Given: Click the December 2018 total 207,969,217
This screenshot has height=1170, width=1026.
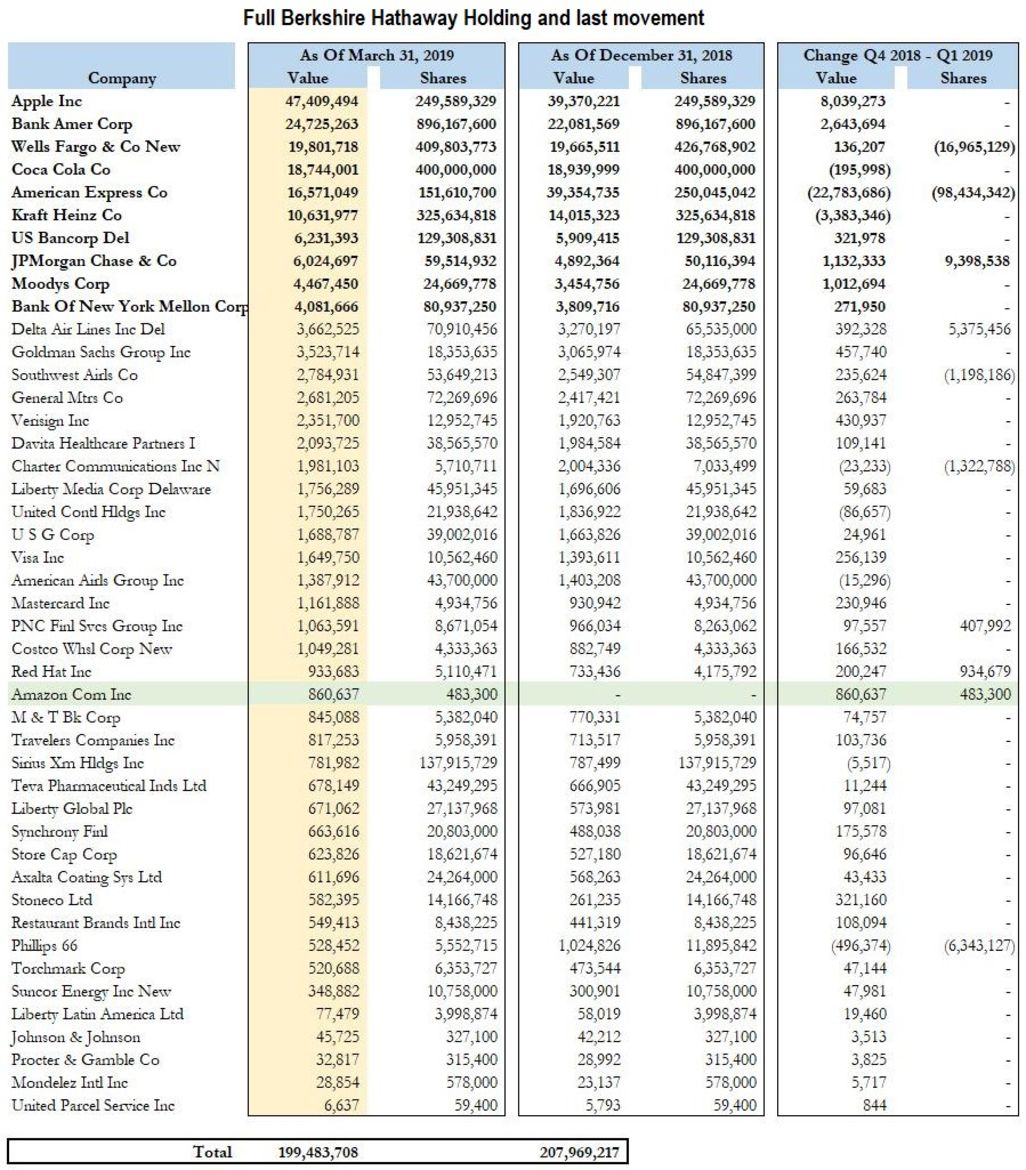Looking at the screenshot, I should pyautogui.click(x=579, y=1152).
